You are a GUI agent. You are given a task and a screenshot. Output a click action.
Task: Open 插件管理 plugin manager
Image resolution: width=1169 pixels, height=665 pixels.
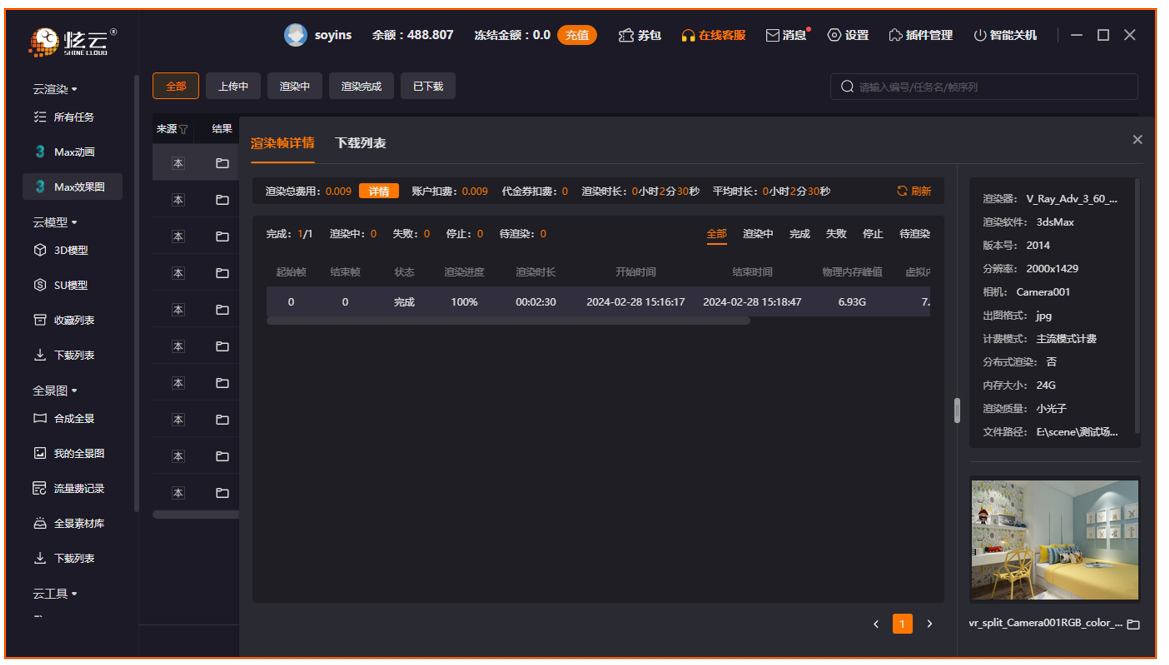pyautogui.click(x=895, y=35)
